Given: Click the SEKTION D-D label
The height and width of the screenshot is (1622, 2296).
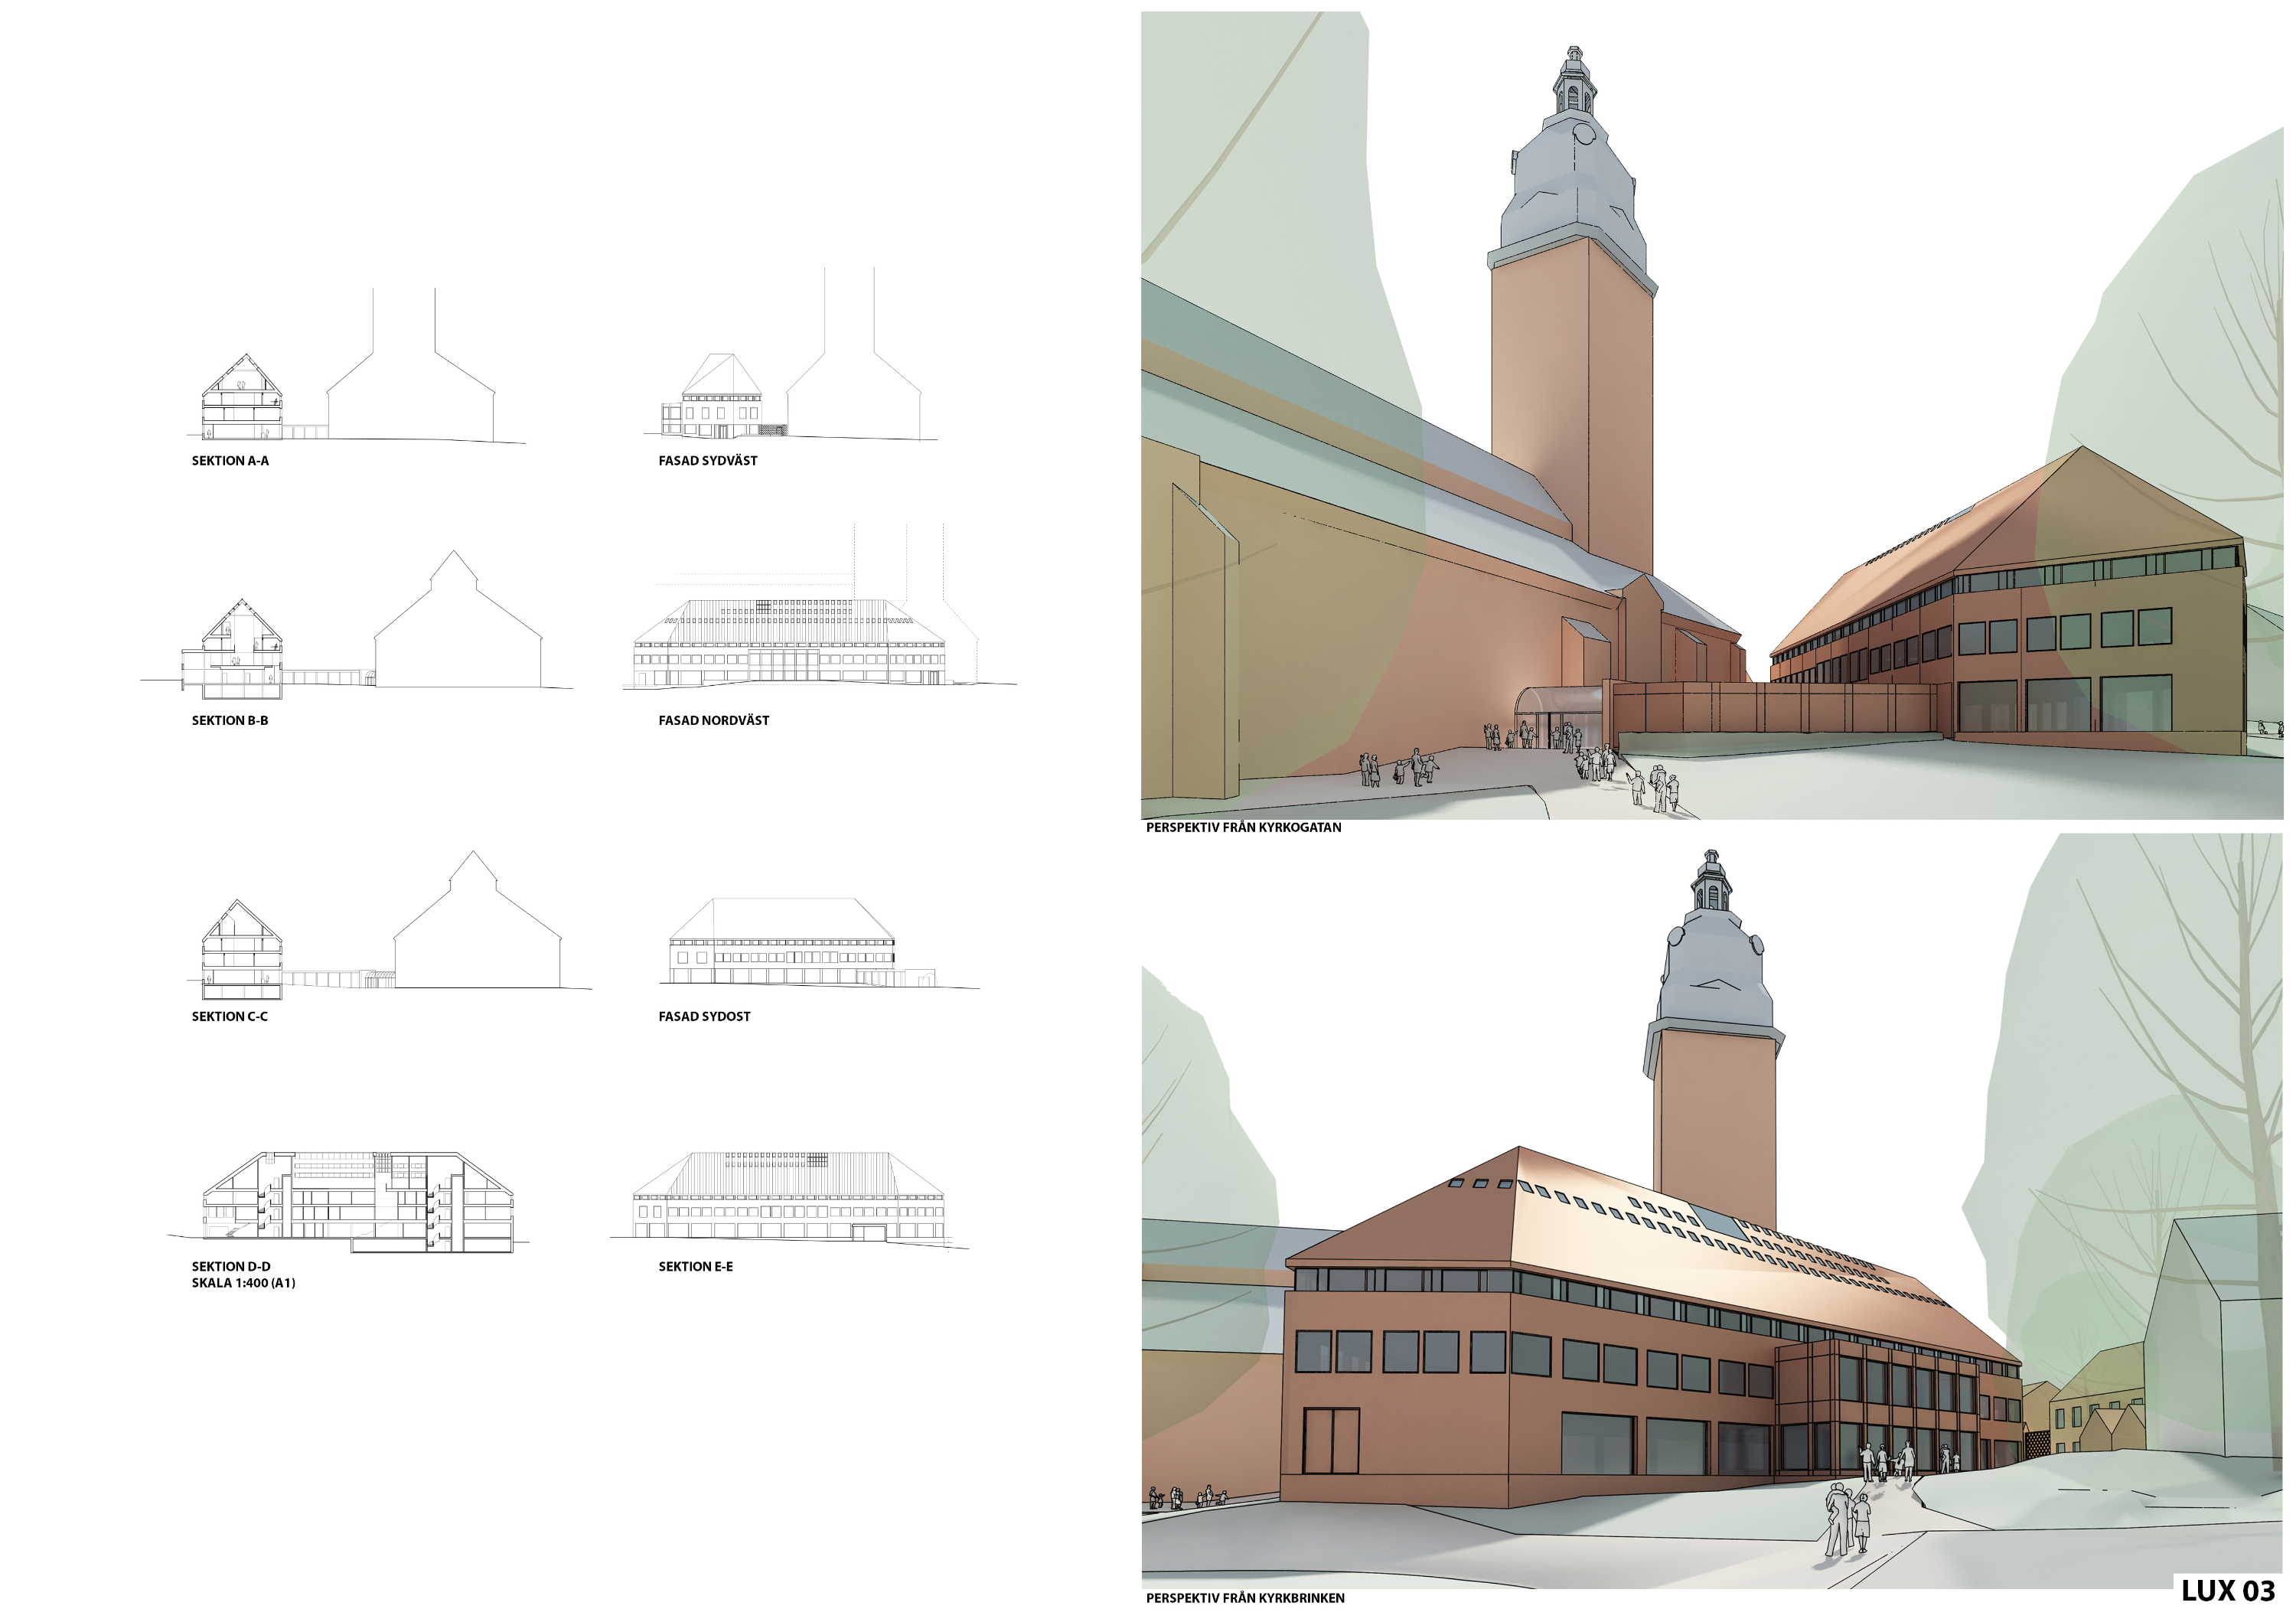Looking at the screenshot, I should [231, 1266].
